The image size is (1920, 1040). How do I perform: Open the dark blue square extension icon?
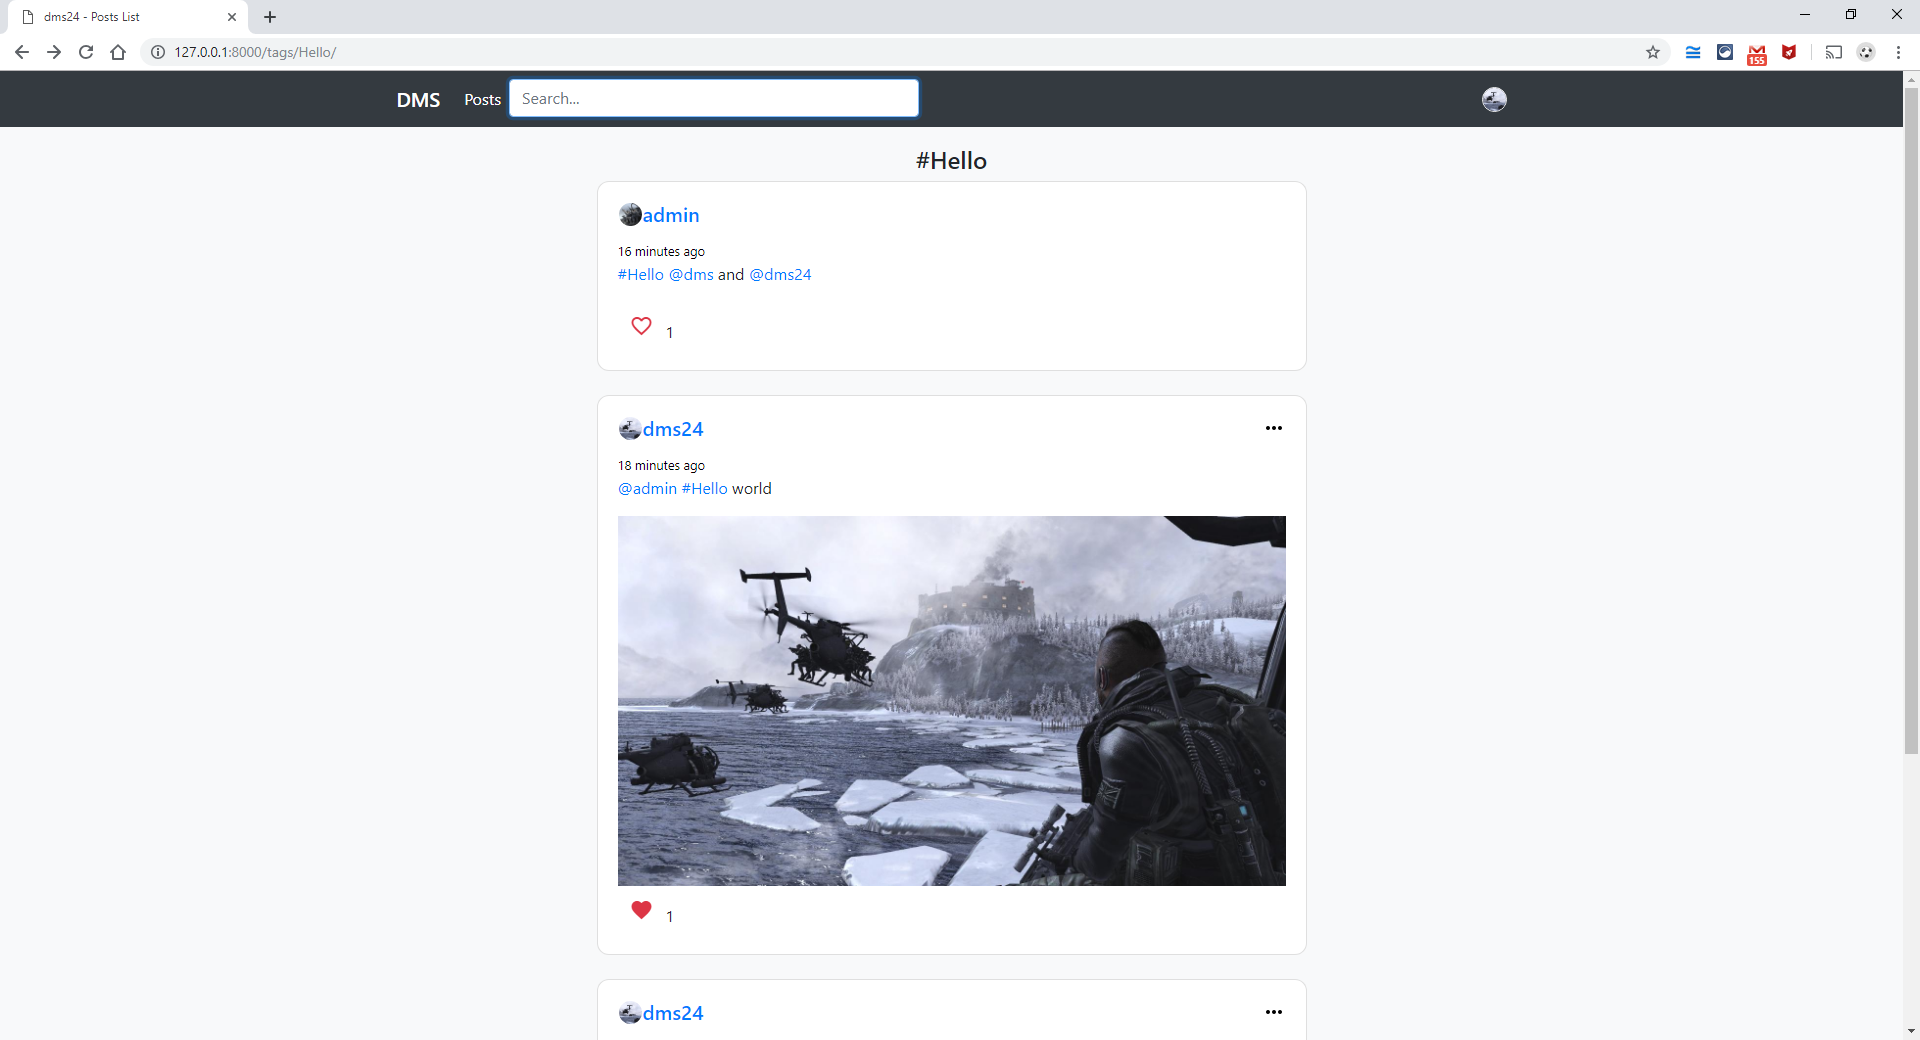pyautogui.click(x=1725, y=52)
